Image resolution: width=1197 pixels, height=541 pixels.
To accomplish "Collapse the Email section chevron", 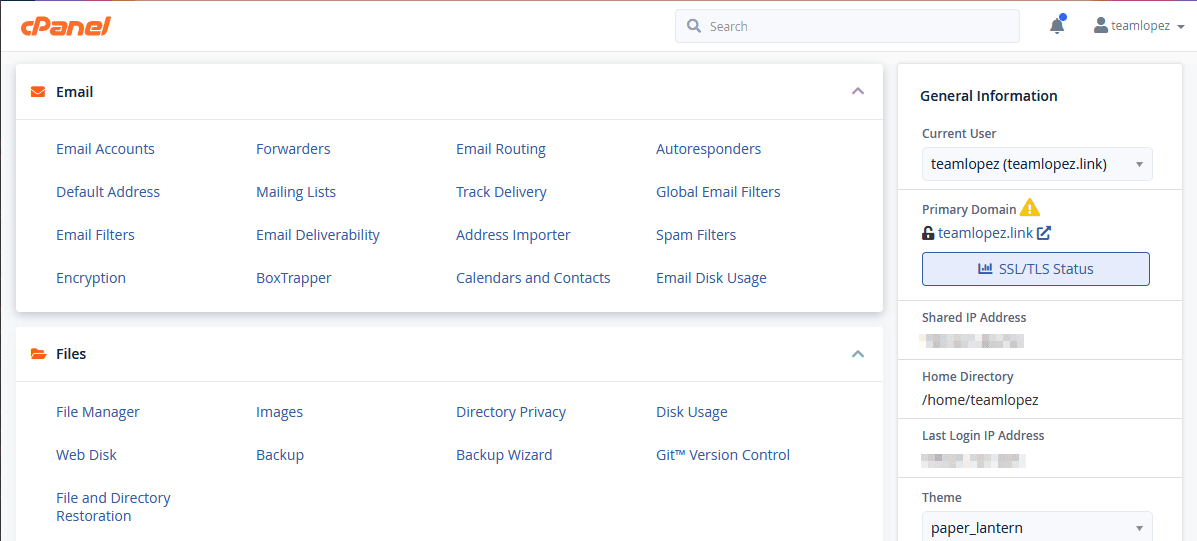I will pos(858,92).
